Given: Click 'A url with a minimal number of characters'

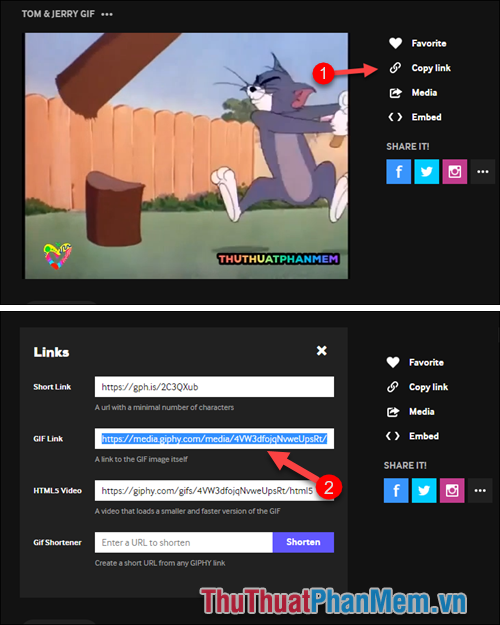Looking at the screenshot, I should coord(164,407).
